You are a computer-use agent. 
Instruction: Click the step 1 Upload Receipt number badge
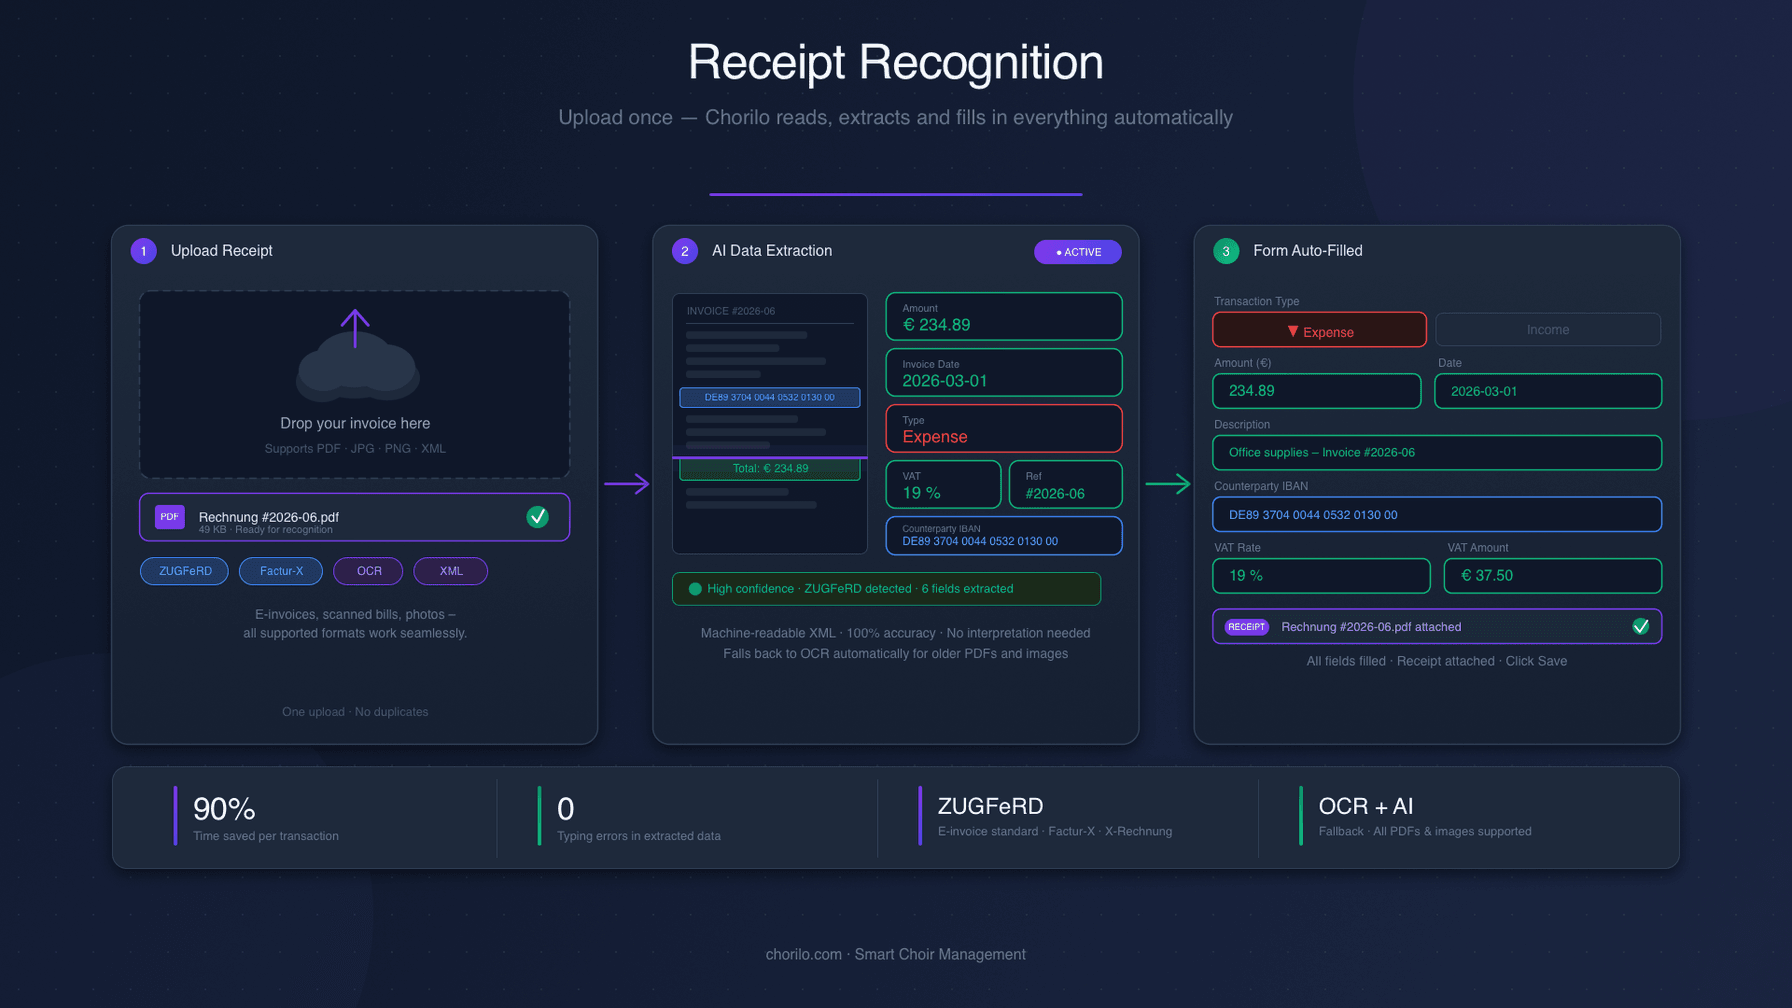pos(143,251)
